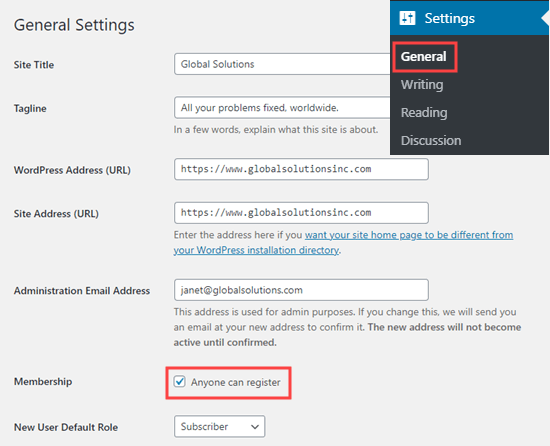Click the New User Default Role label
This screenshot has width=550, height=446.
click(x=66, y=427)
